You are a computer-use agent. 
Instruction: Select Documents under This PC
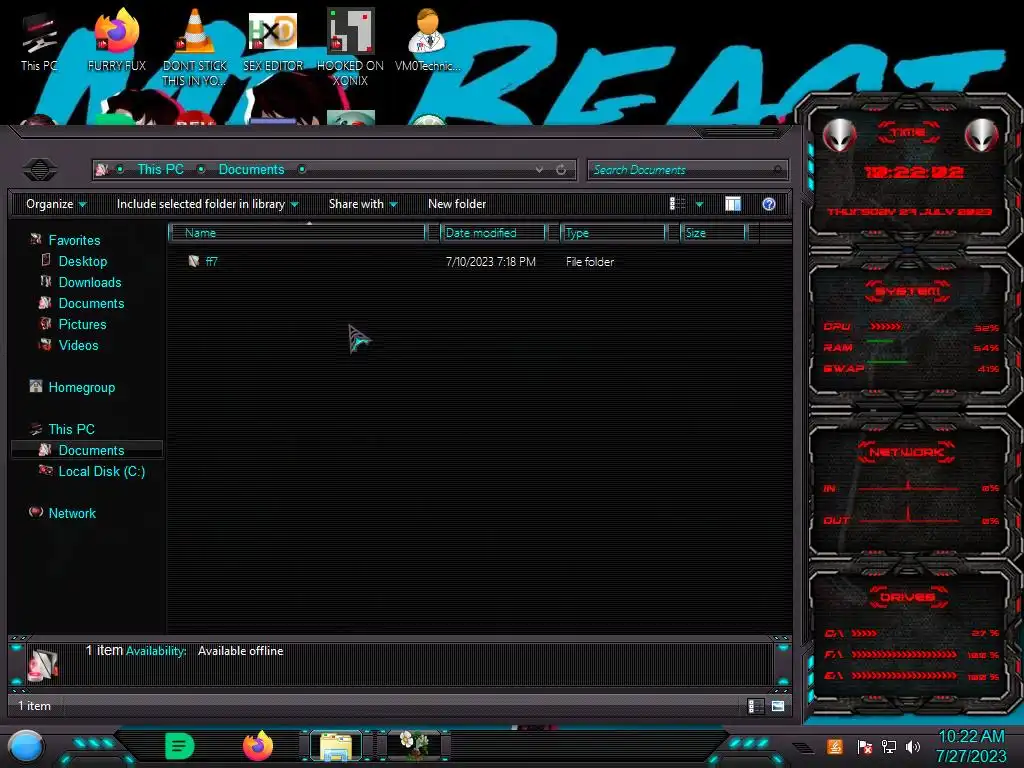(x=91, y=450)
